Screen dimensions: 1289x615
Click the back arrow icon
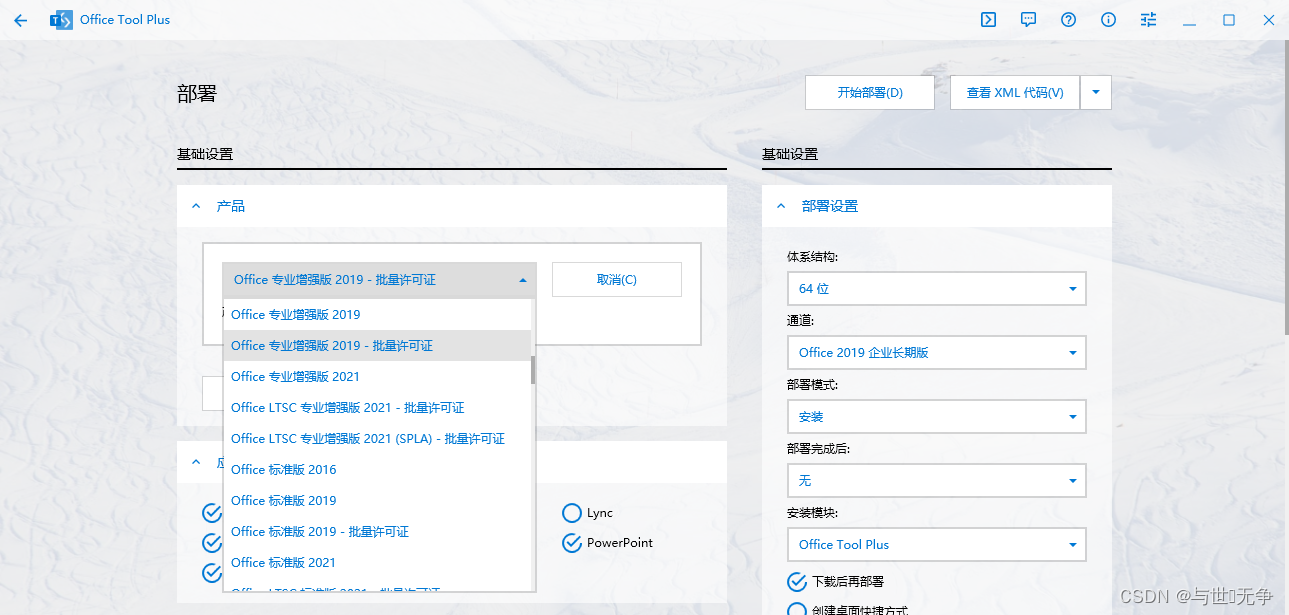click(x=20, y=20)
